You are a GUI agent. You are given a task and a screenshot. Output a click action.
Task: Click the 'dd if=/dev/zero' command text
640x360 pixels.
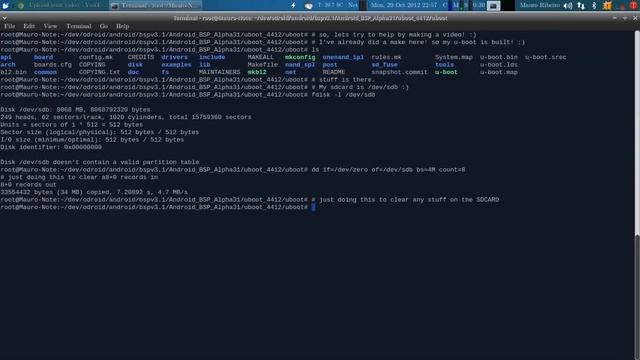pyautogui.click(x=388, y=169)
